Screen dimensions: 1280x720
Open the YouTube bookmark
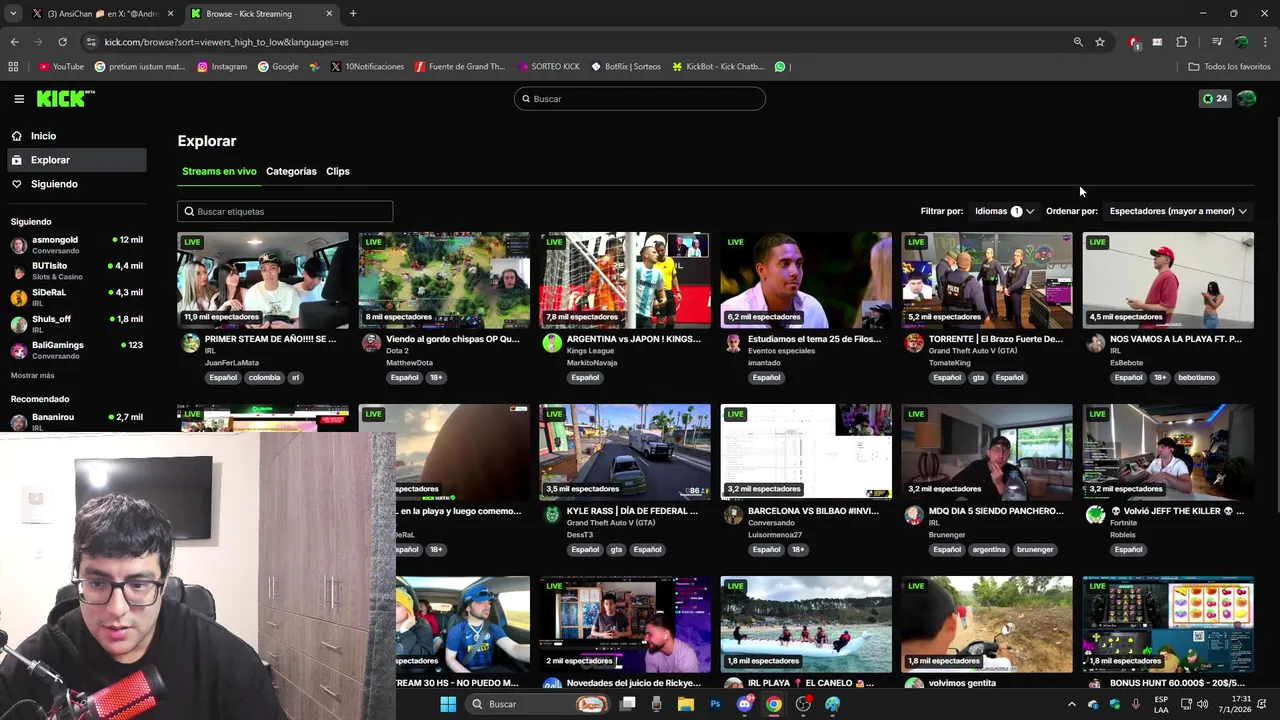[61, 67]
